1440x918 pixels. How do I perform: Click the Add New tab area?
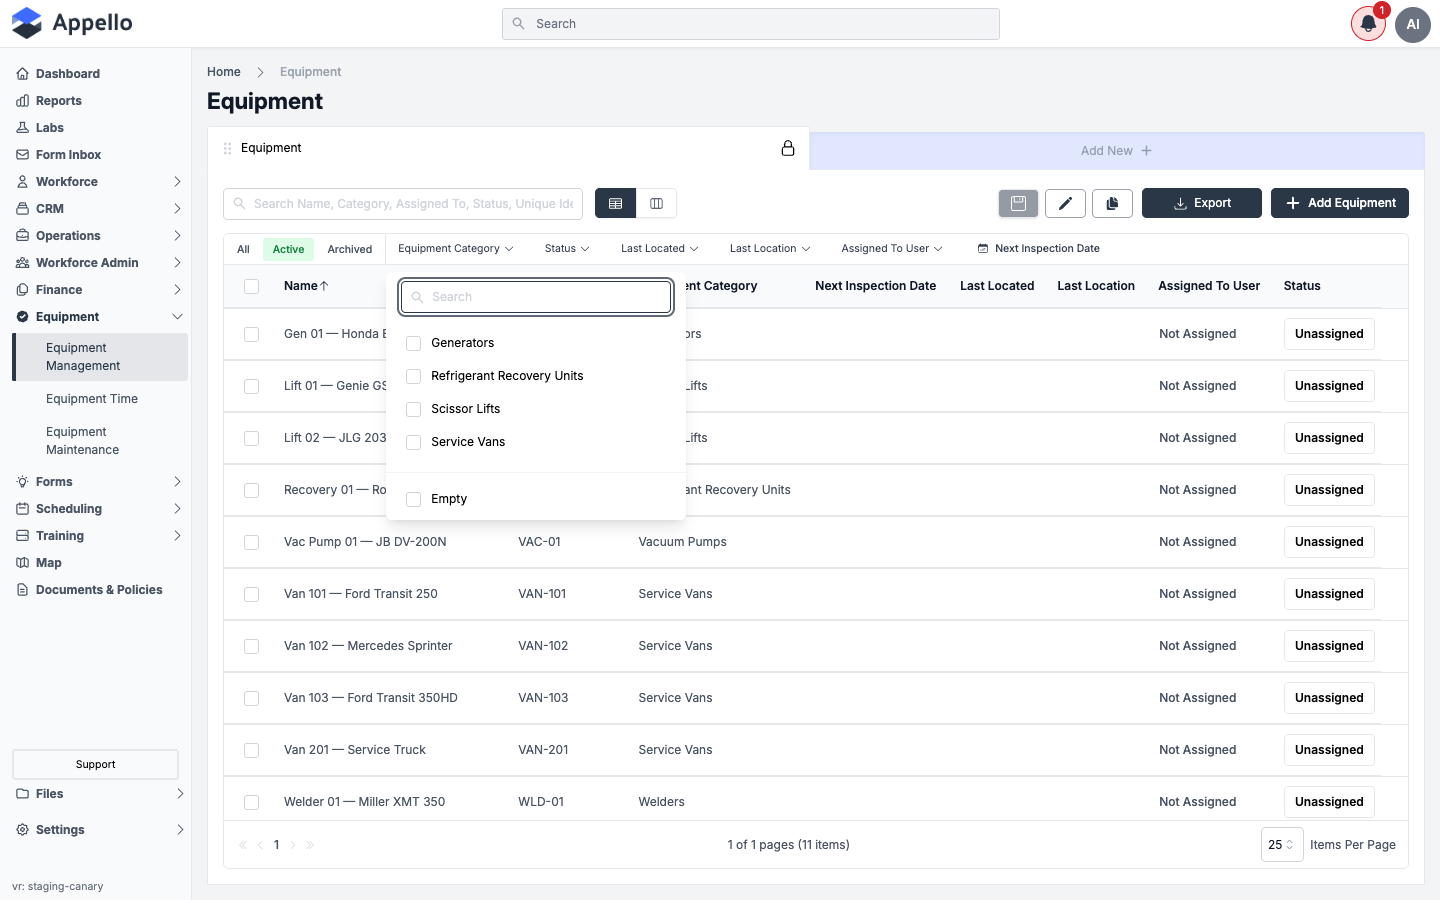[1117, 151]
